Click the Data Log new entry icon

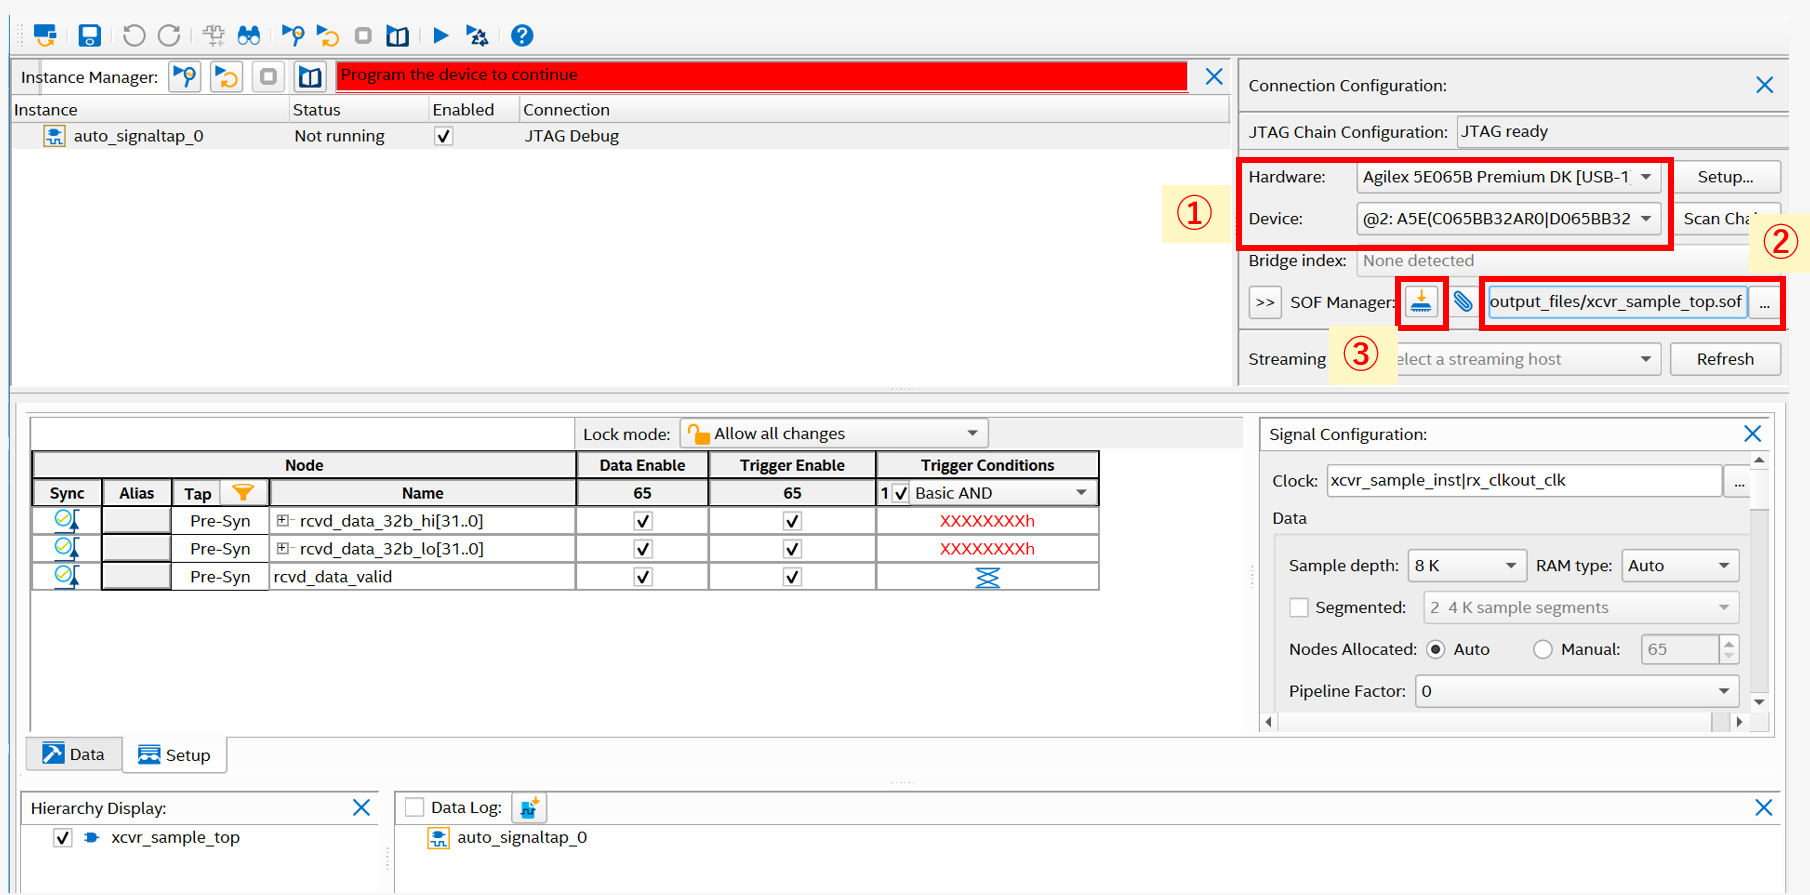tap(529, 808)
